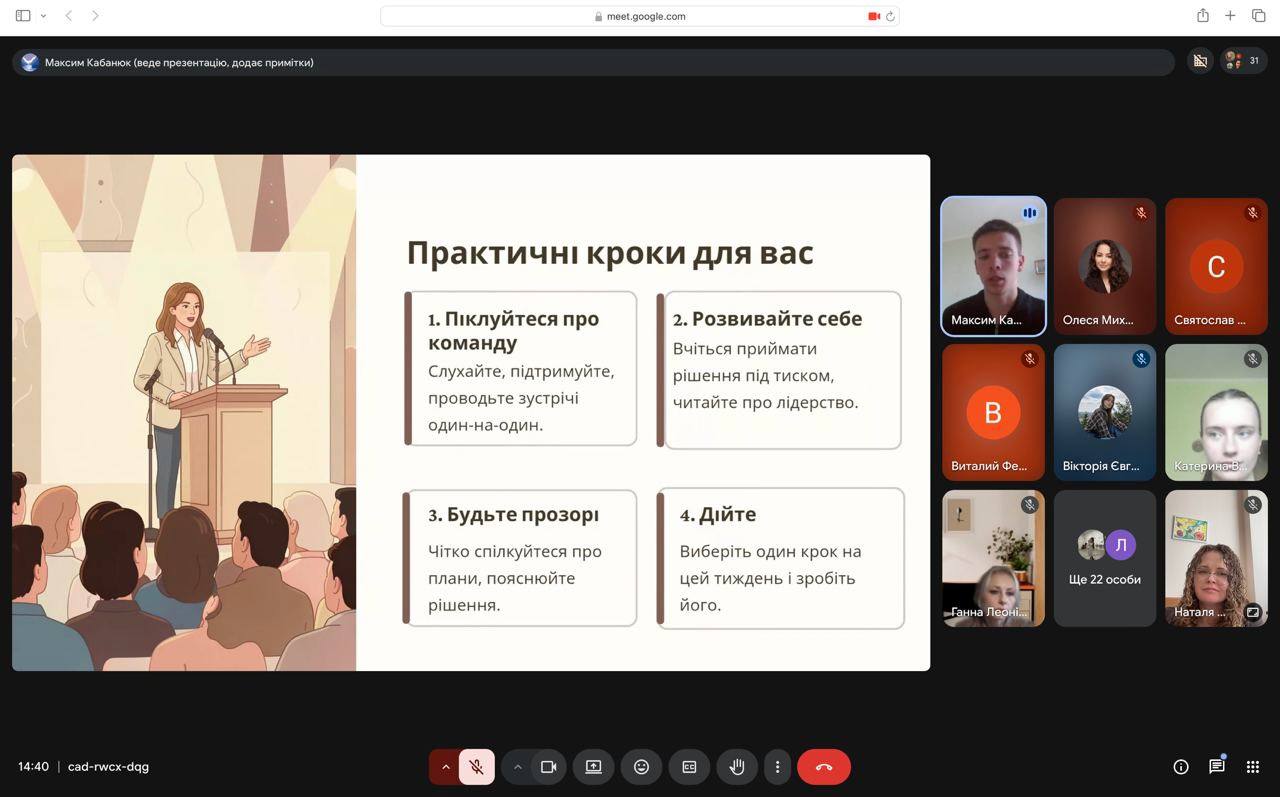This screenshot has height=797, width=1280.
Task: Open the three-dot more options menu
Action: [778, 767]
